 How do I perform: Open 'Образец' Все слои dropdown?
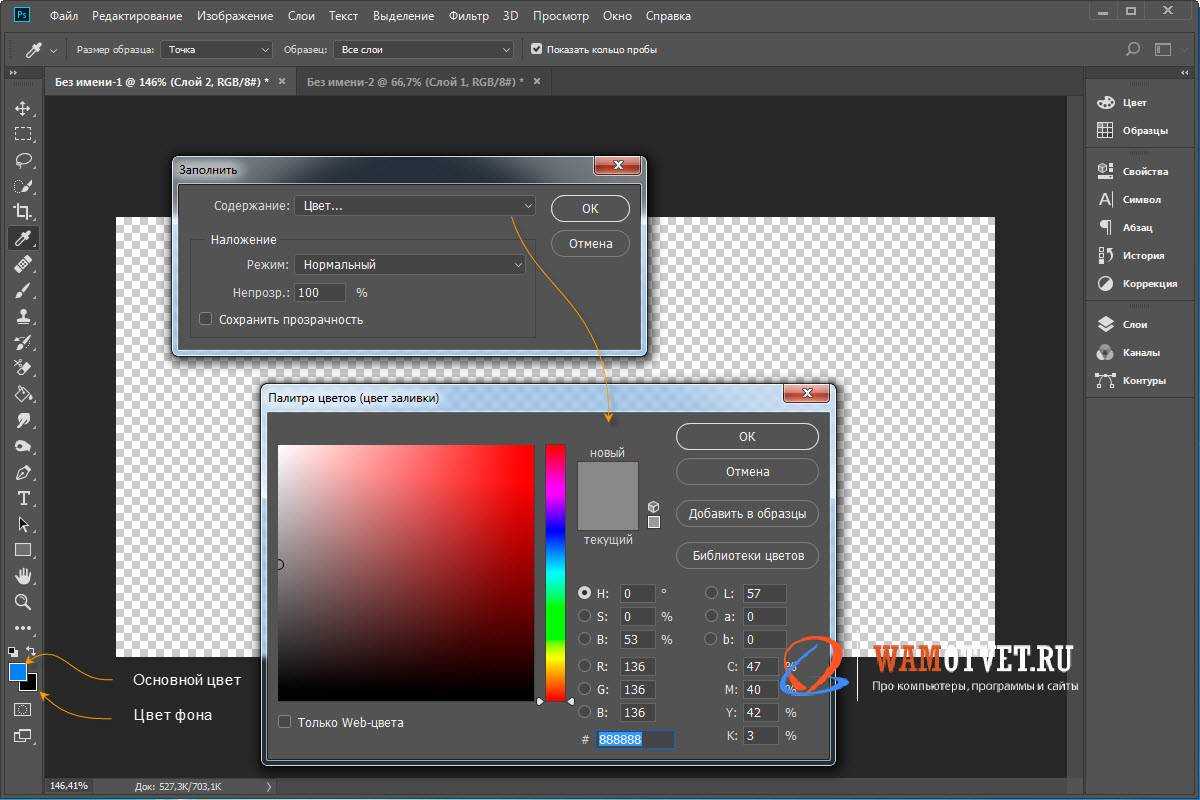pyautogui.click(x=425, y=49)
